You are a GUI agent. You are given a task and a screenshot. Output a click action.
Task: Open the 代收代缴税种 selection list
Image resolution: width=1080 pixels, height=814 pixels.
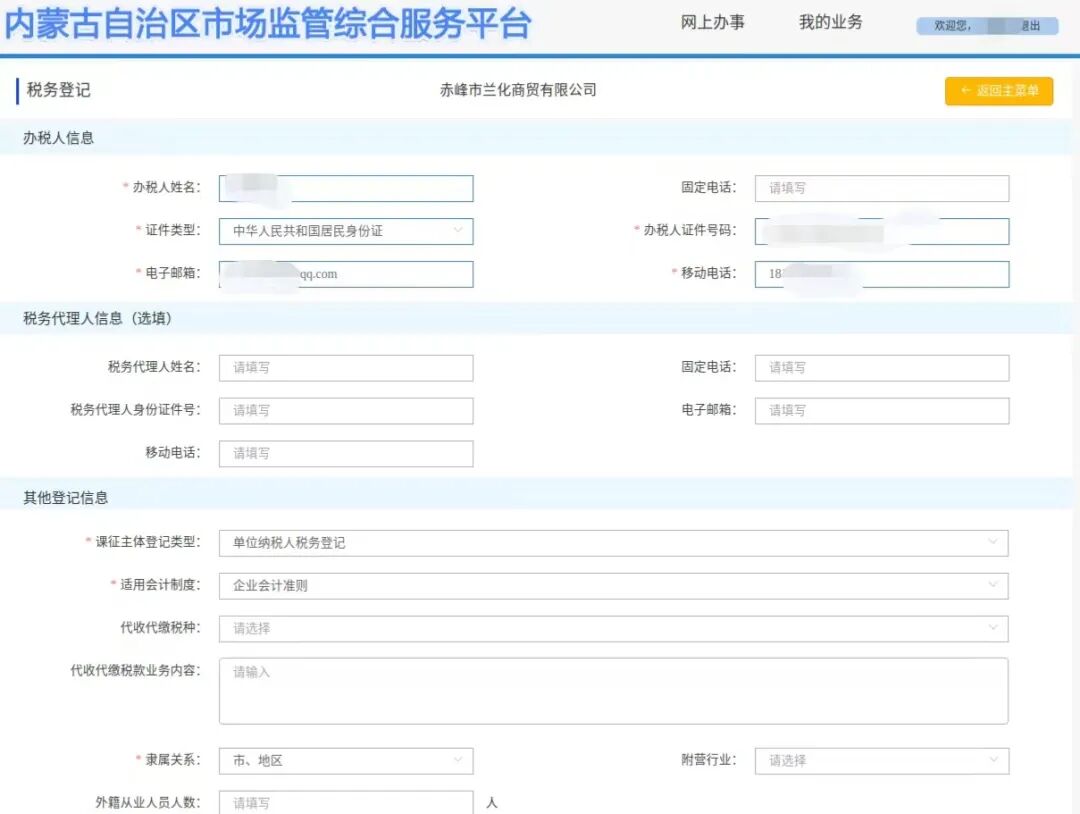click(x=615, y=629)
